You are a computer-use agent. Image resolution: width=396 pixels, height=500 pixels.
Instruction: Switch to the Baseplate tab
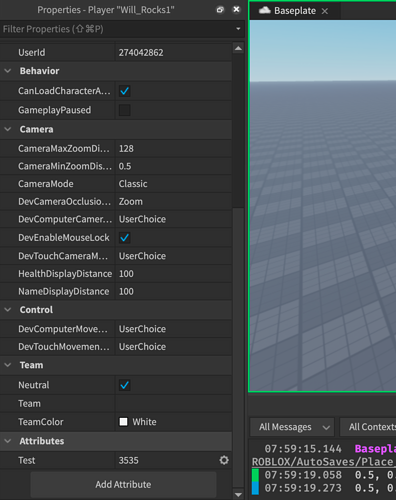tap(295, 11)
